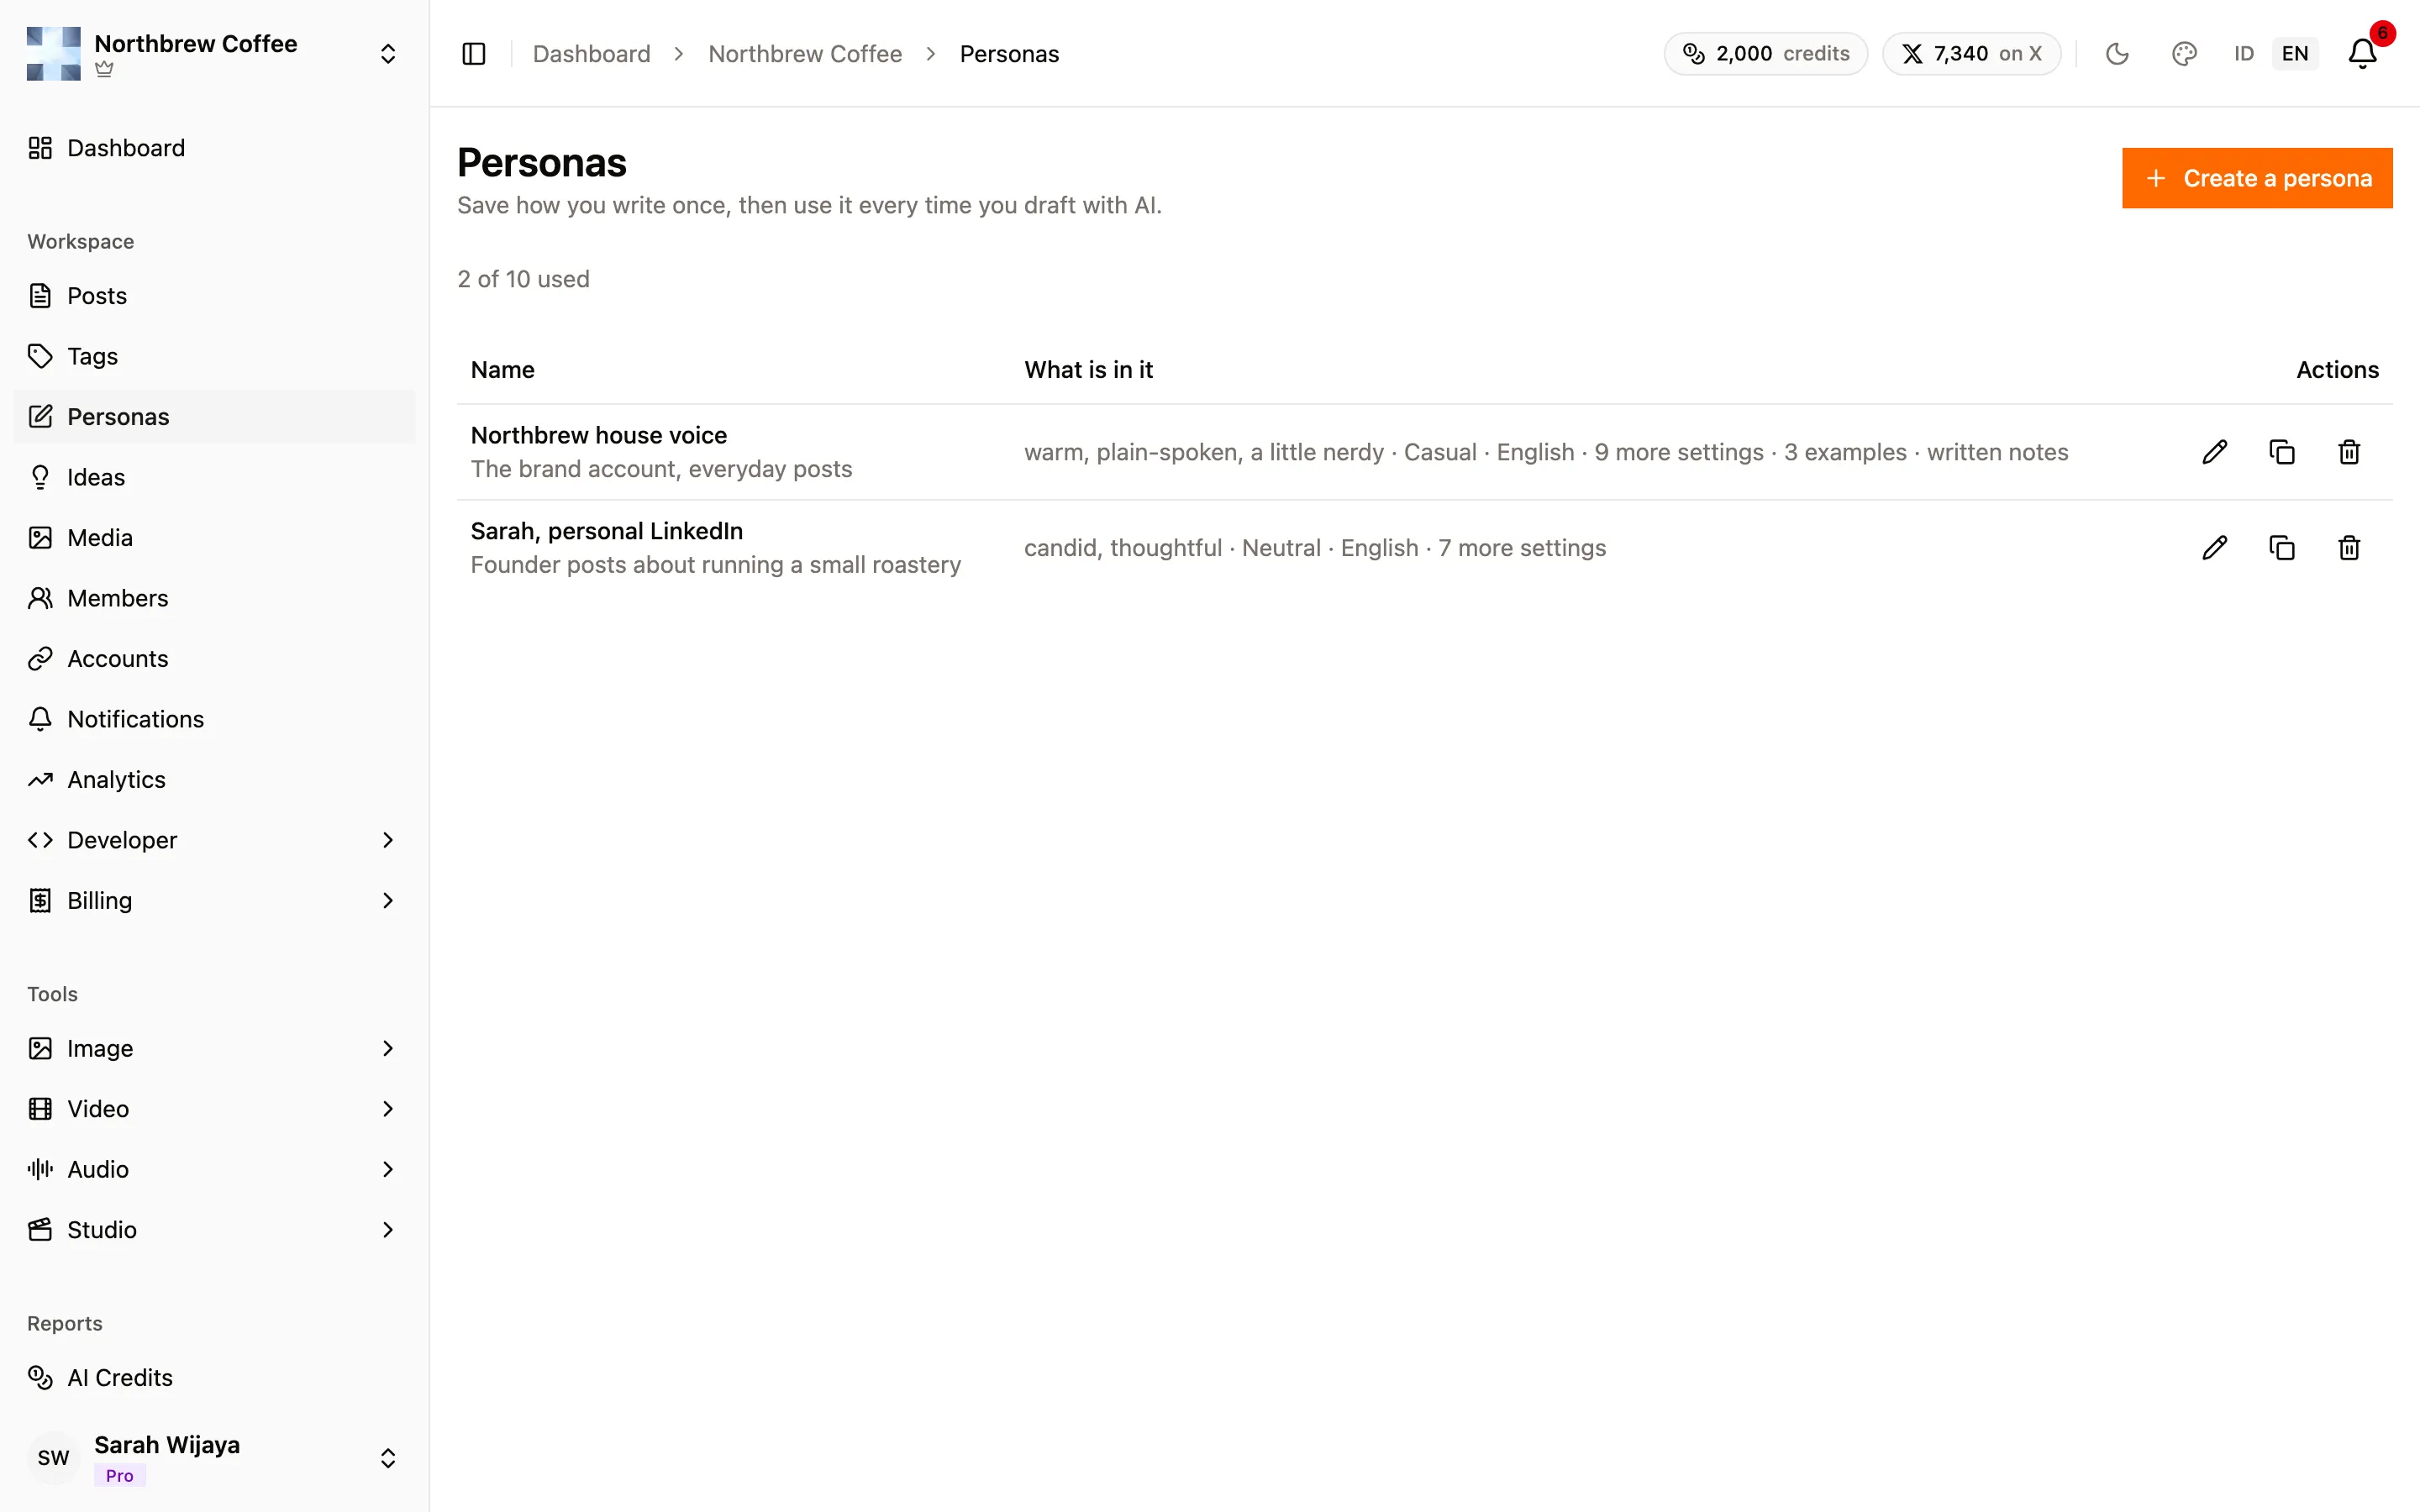Image resolution: width=2420 pixels, height=1512 pixels.
Task: Follow the Northbrew Coffee breadcrumb link
Action: [805, 54]
